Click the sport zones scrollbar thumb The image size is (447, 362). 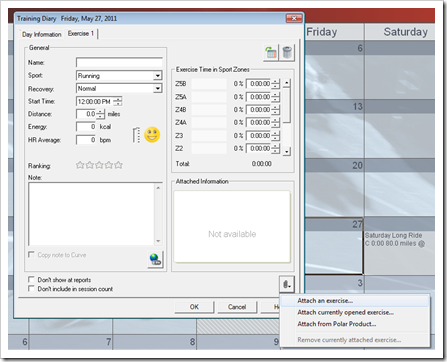coord(287,106)
